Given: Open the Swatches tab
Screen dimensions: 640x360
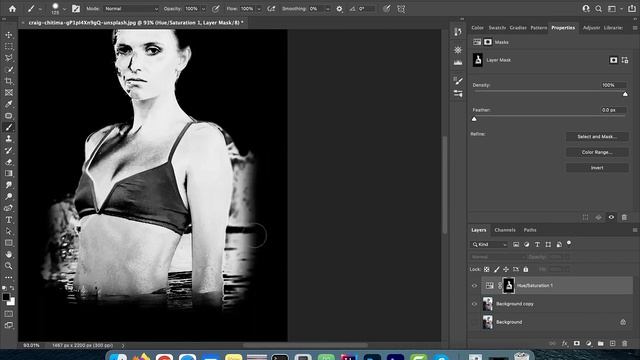Looking at the screenshot, I should point(497,28).
